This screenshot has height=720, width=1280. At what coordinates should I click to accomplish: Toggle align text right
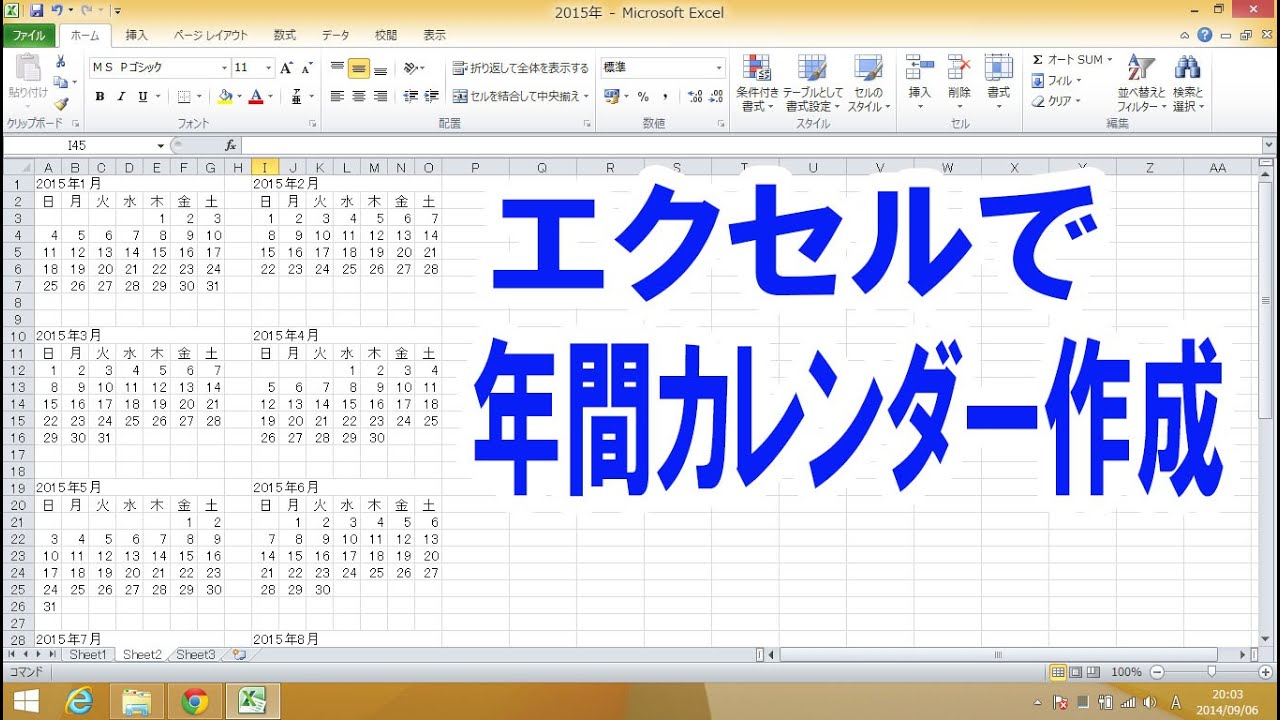point(381,97)
